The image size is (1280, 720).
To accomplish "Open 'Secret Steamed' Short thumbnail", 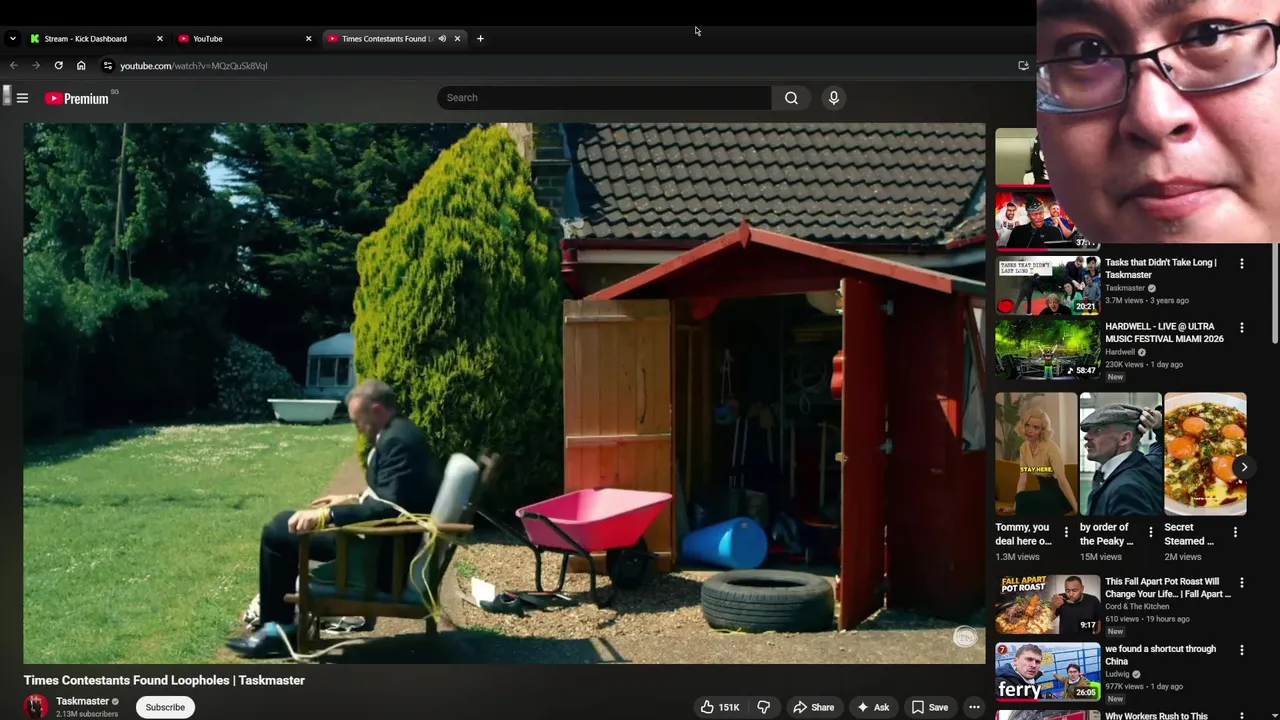I will click(x=1205, y=453).
